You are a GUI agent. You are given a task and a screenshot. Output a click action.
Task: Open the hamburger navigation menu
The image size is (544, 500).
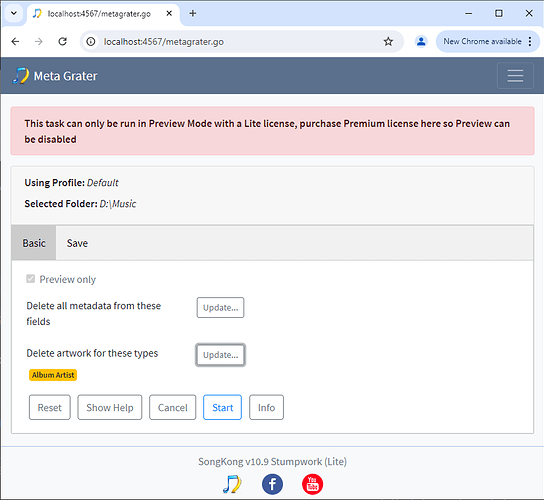click(x=515, y=76)
